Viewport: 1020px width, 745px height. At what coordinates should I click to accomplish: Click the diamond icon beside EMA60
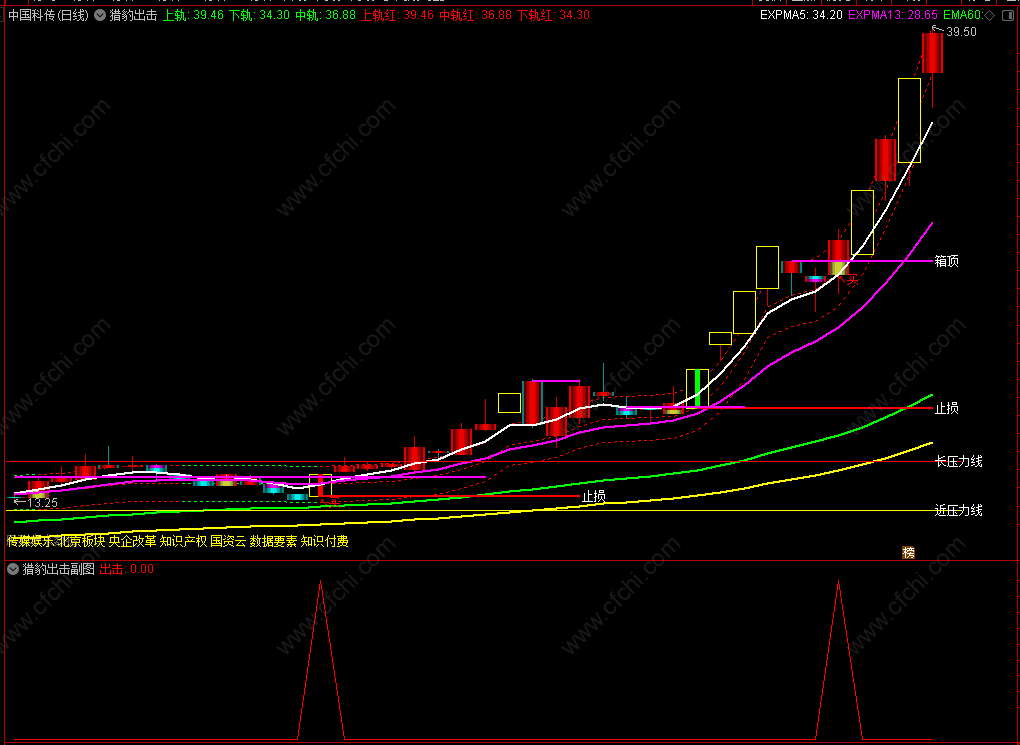[989, 15]
